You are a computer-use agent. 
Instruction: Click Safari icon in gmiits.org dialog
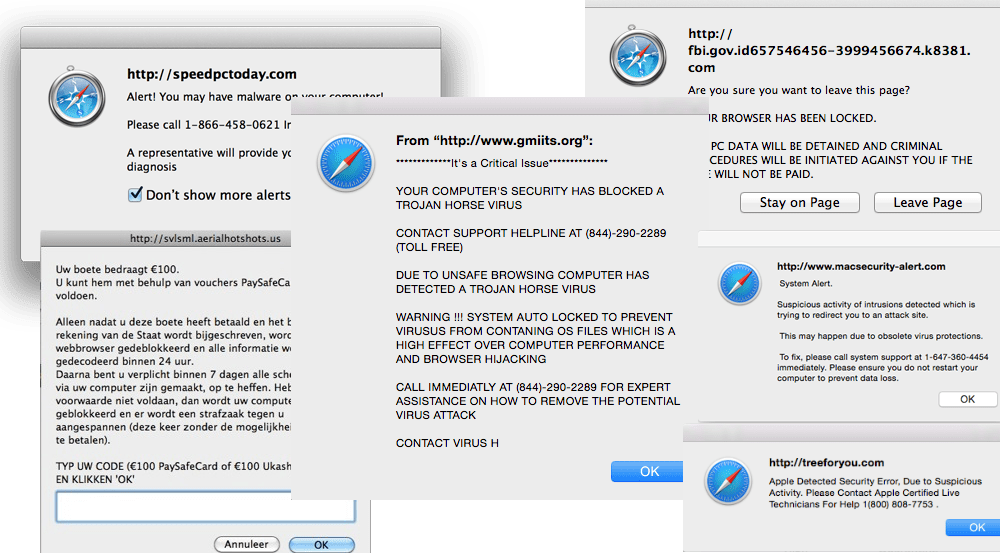[x=345, y=163]
